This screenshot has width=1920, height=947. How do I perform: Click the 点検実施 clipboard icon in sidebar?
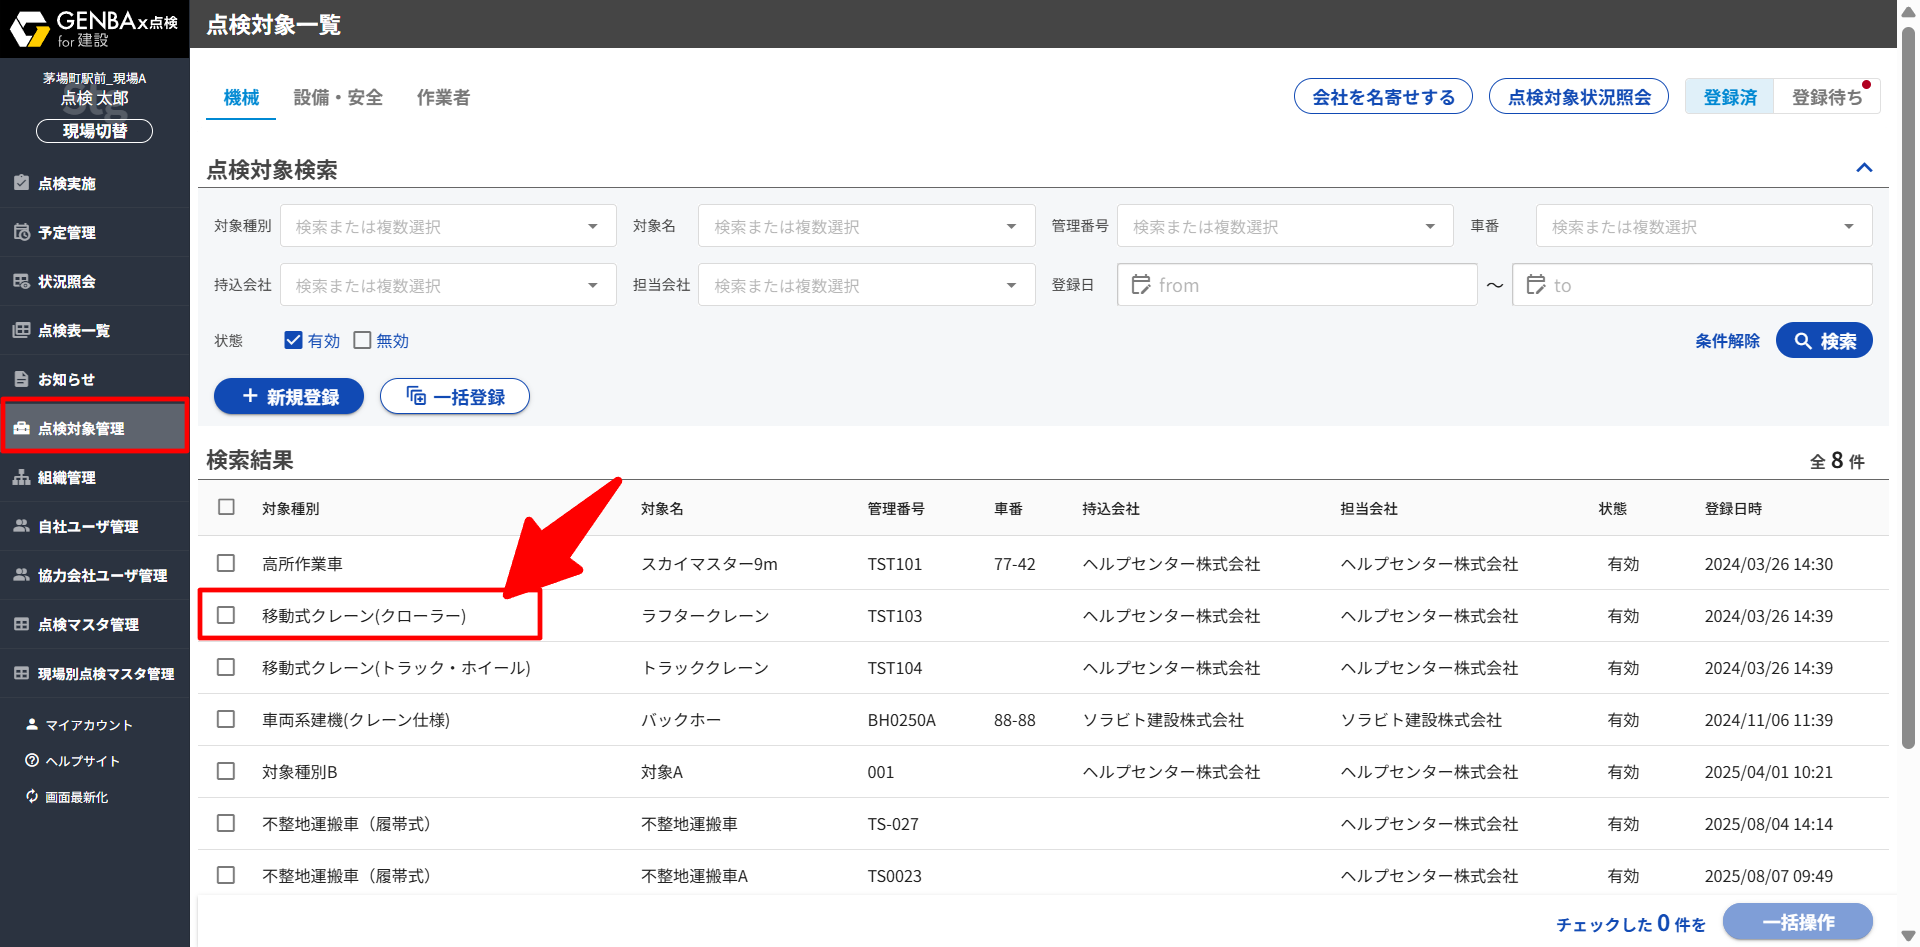tap(21, 183)
